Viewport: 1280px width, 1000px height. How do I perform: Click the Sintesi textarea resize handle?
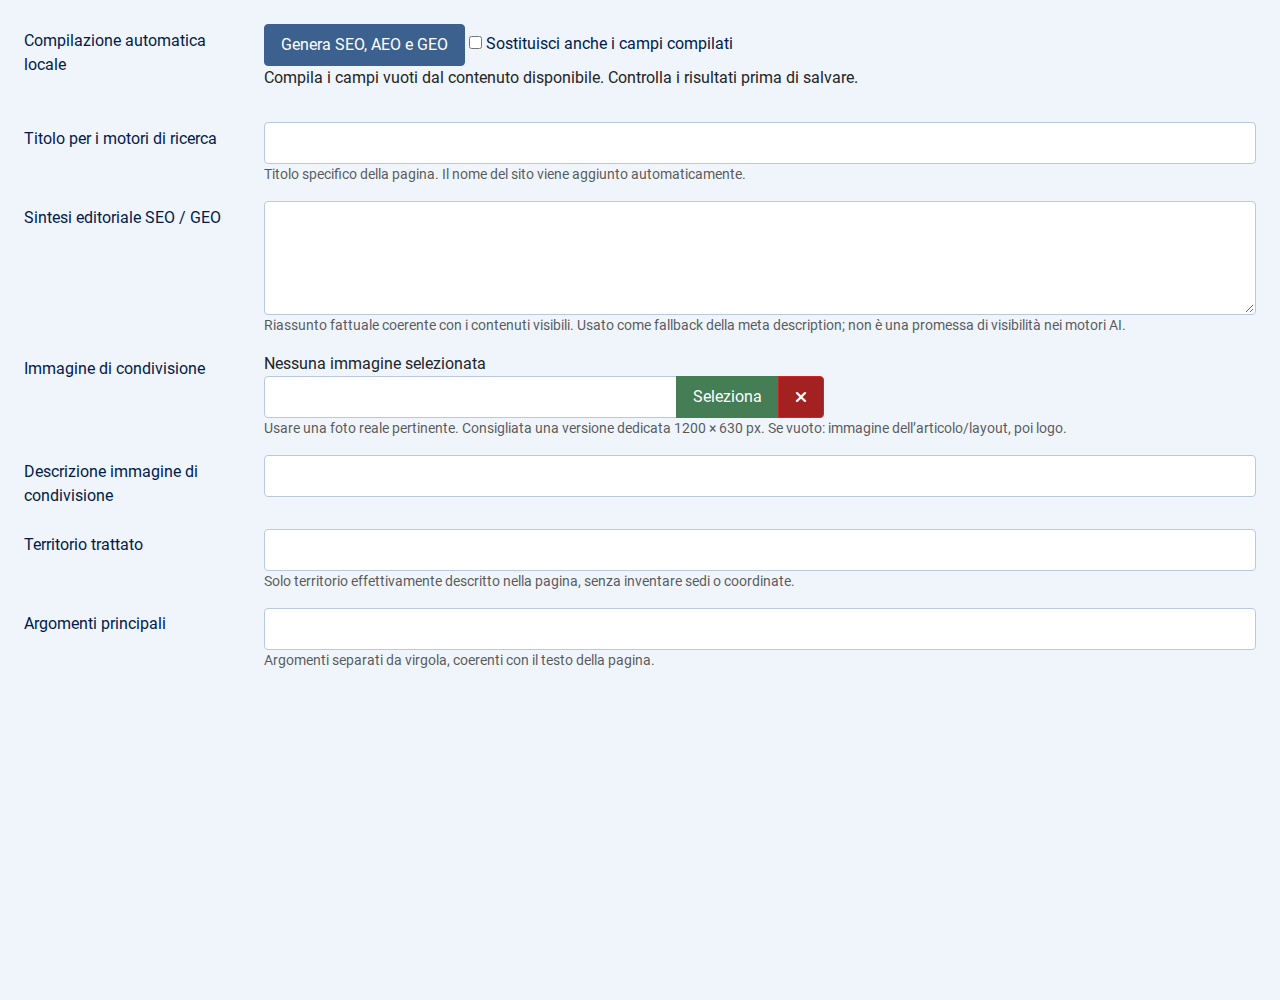(1249, 308)
